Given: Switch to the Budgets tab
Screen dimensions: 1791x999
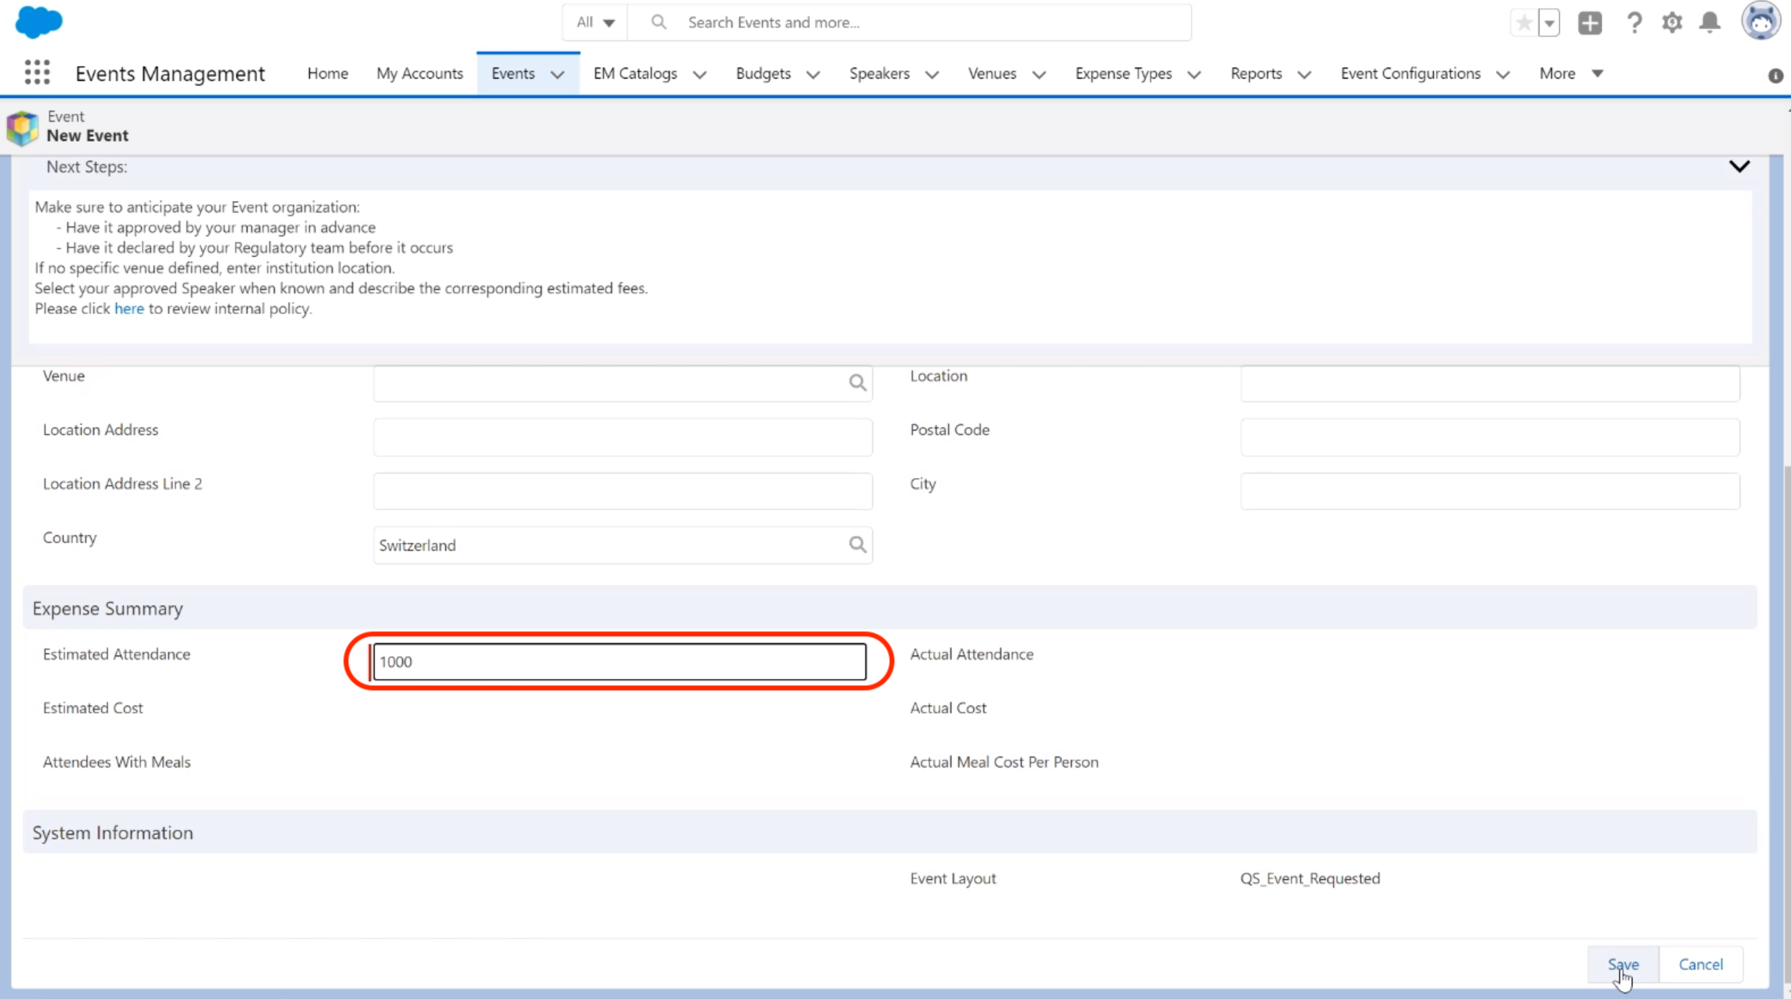Looking at the screenshot, I should [x=763, y=73].
